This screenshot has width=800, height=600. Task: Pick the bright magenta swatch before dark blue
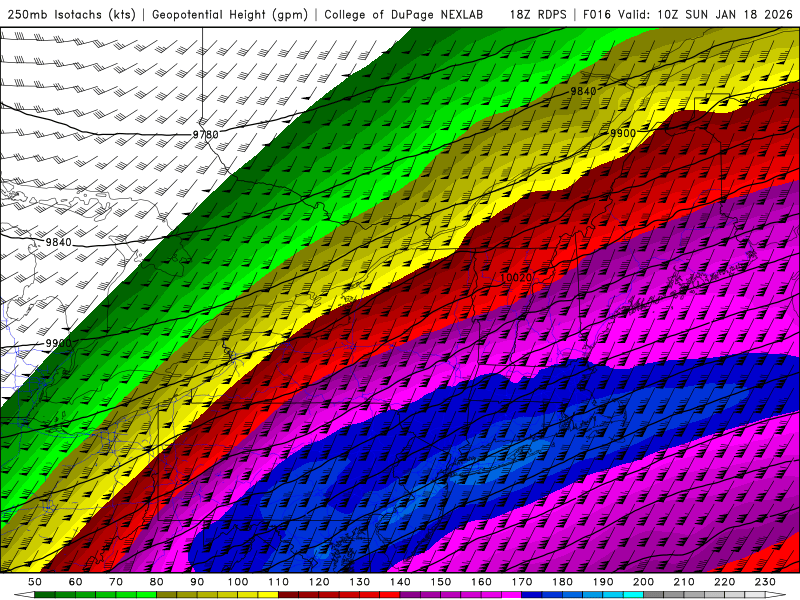[511, 595]
